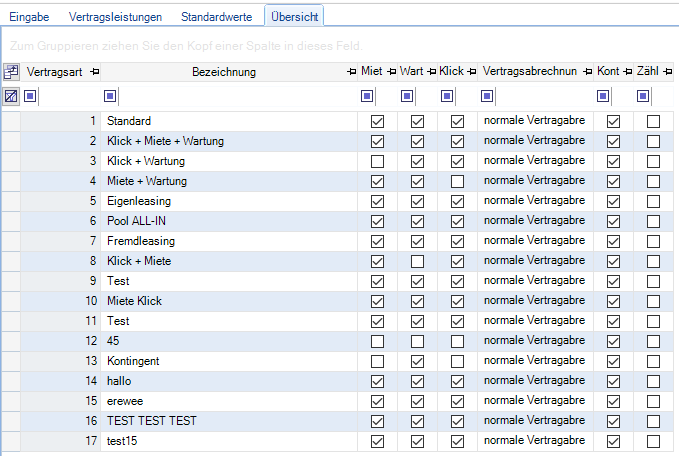Viewport: 679px width, 456px height.
Task: Toggle Klick checkbox for Miete + Wartung row
Action: pyautogui.click(x=457, y=181)
